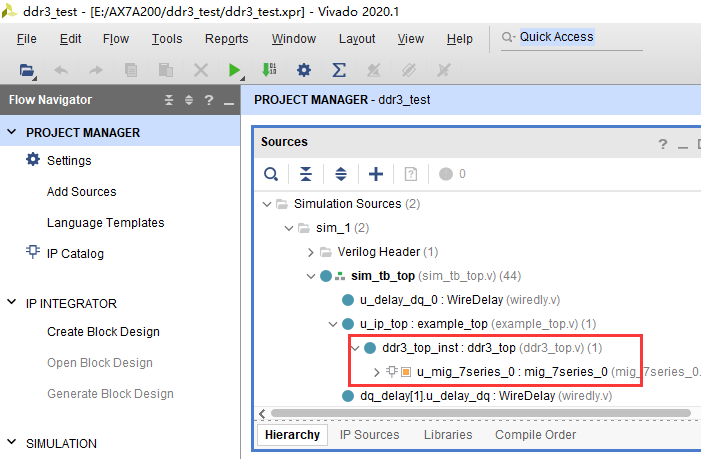Click the Sources panel search icon
701x459 pixels.
click(271, 174)
